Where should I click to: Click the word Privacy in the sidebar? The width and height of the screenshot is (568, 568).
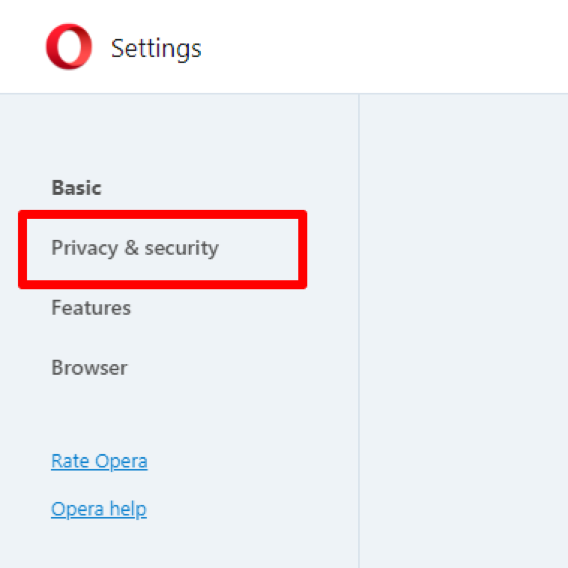[x=85, y=248]
